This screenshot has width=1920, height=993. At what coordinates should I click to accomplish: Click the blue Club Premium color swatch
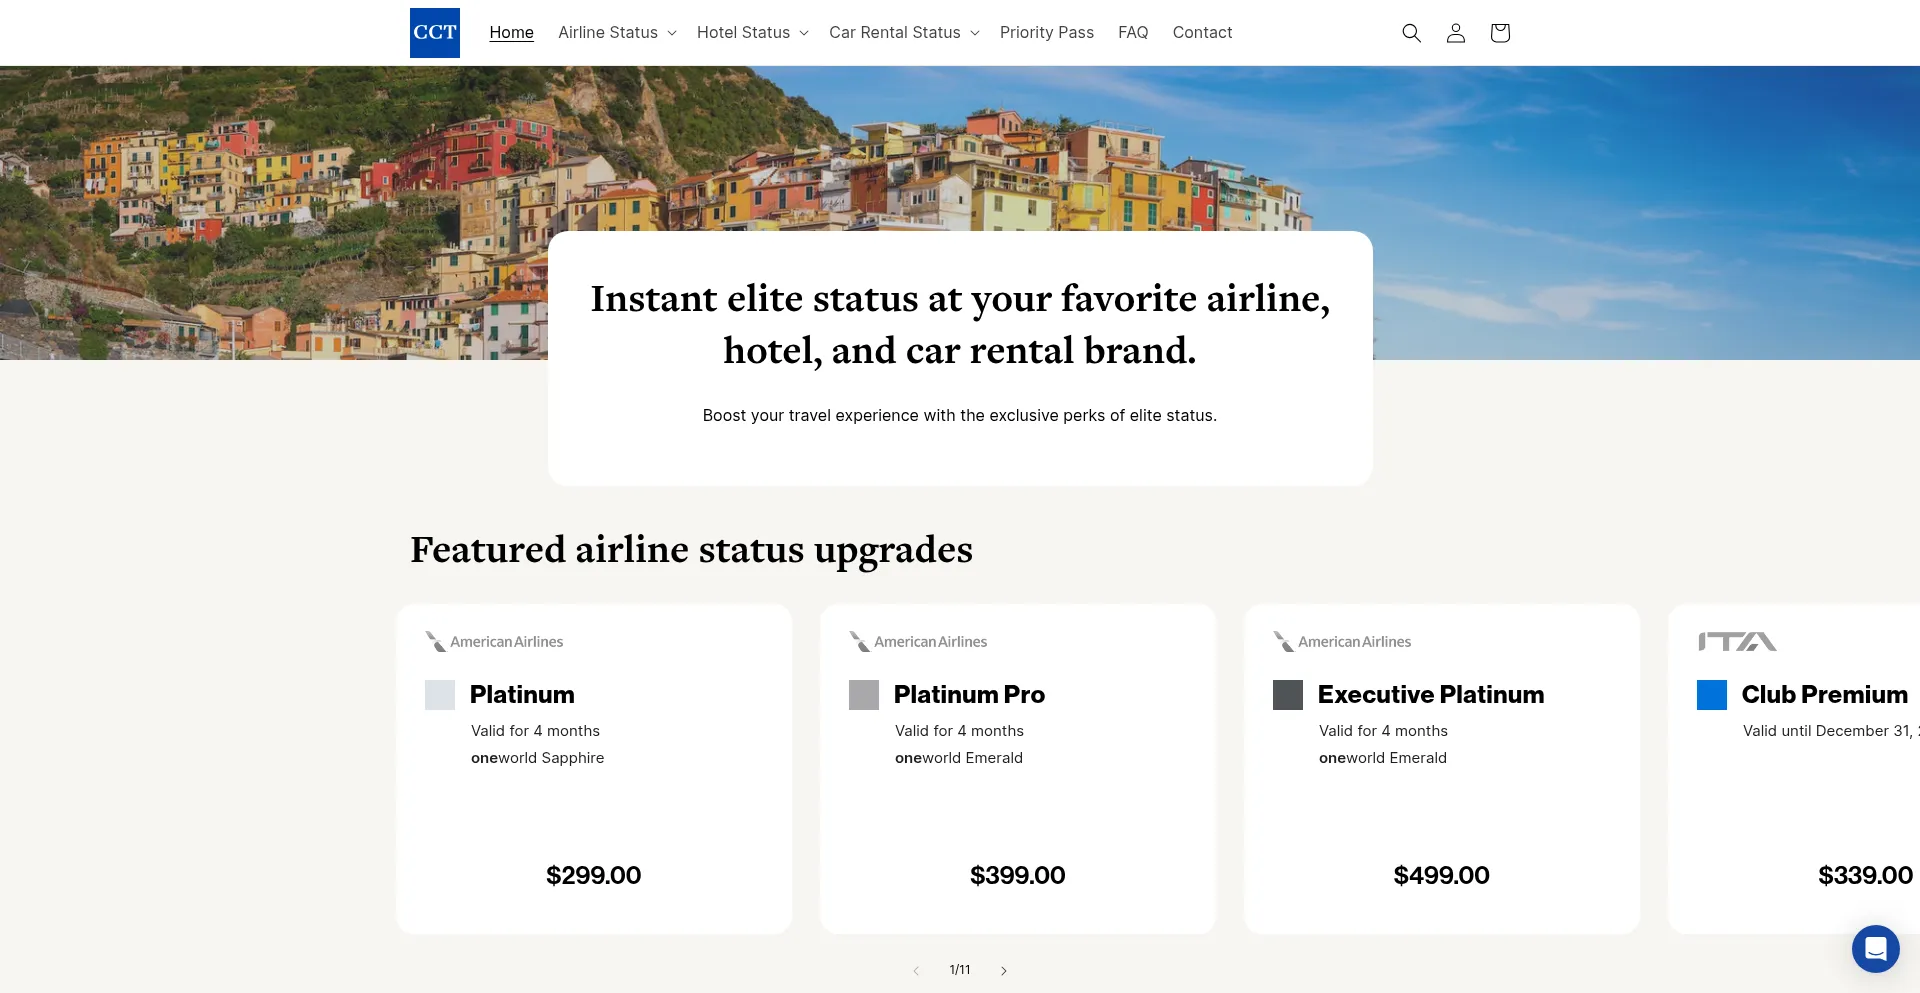(x=1711, y=695)
